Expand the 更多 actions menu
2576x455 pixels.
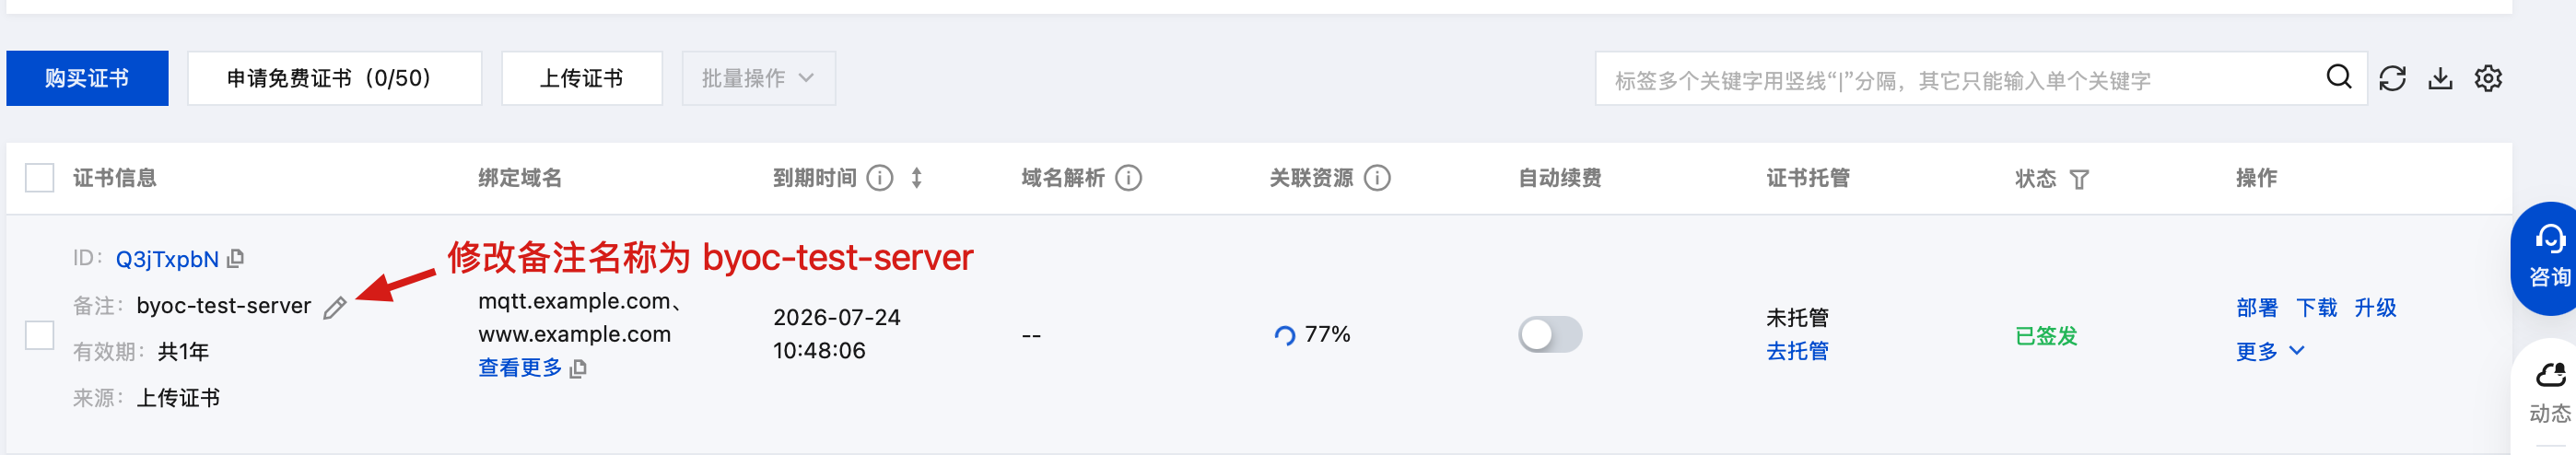[x=2270, y=351]
